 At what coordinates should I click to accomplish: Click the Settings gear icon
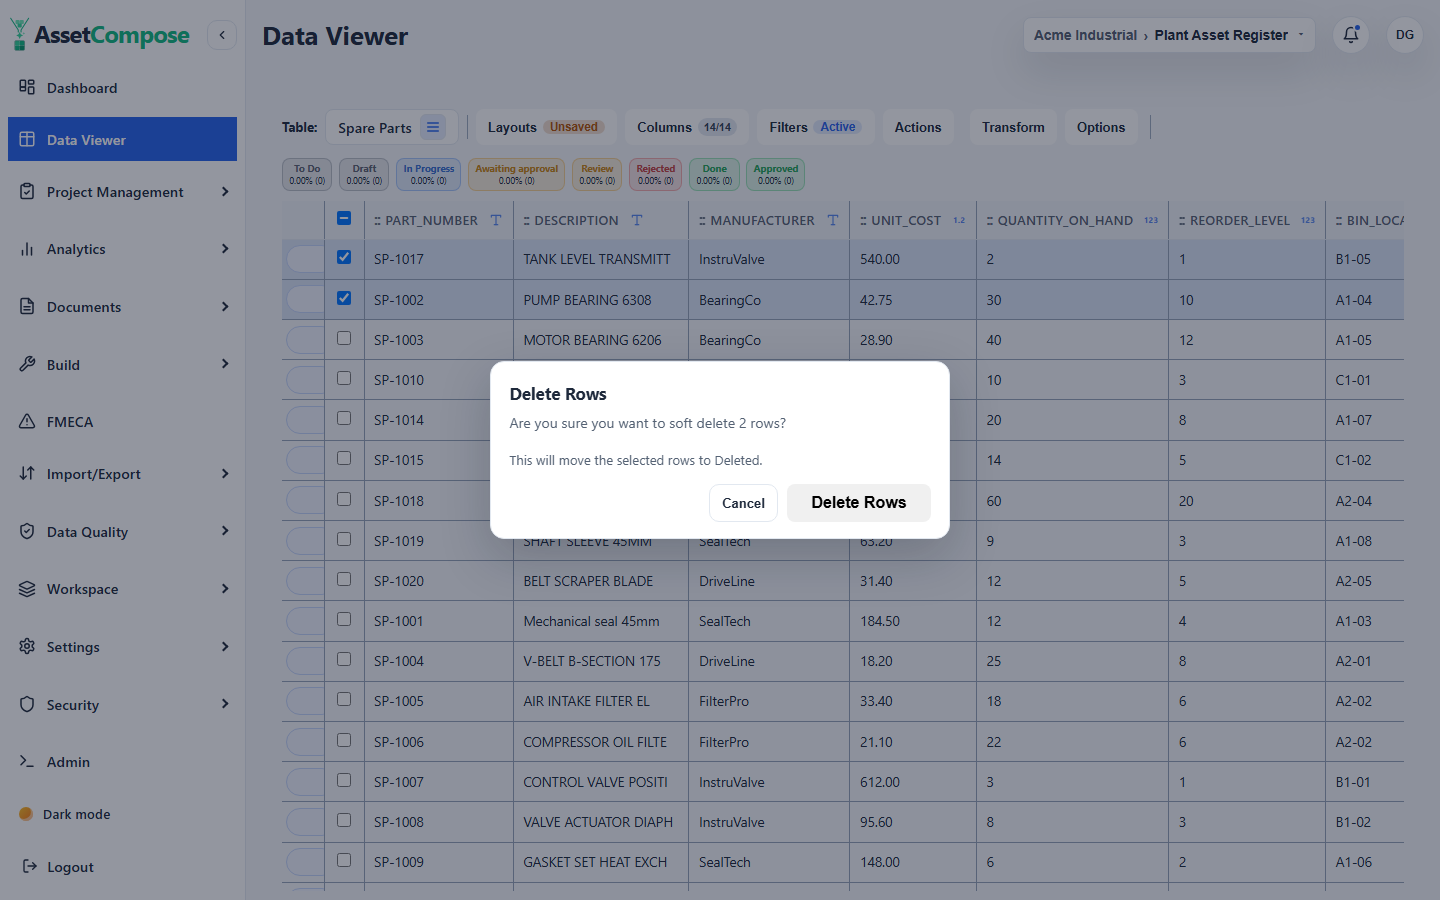point(27,646)
